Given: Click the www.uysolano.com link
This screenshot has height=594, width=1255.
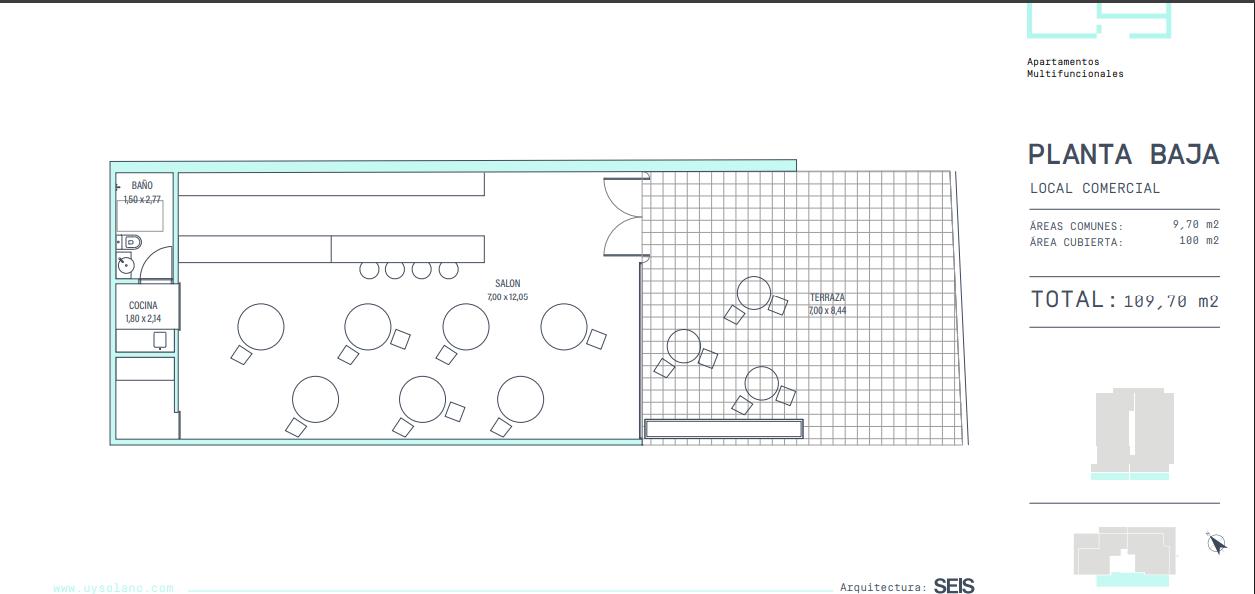Looking at the screenshot, I should [113, 588].
